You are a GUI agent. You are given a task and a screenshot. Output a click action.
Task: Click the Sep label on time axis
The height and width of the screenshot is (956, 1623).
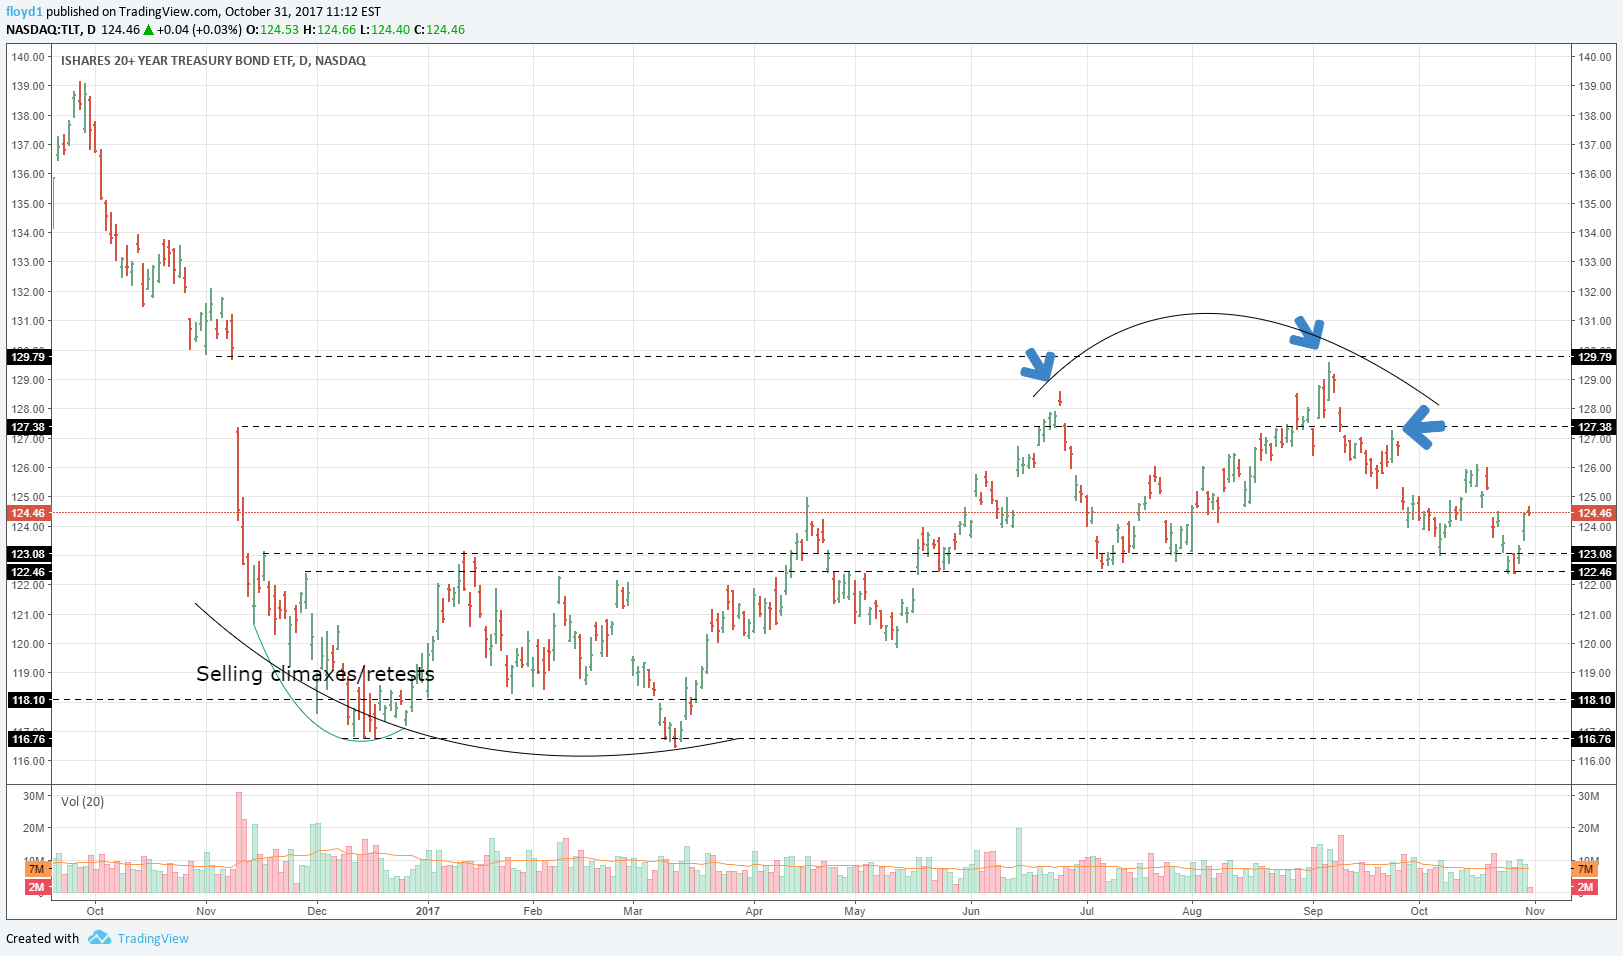click(1313, 911)
